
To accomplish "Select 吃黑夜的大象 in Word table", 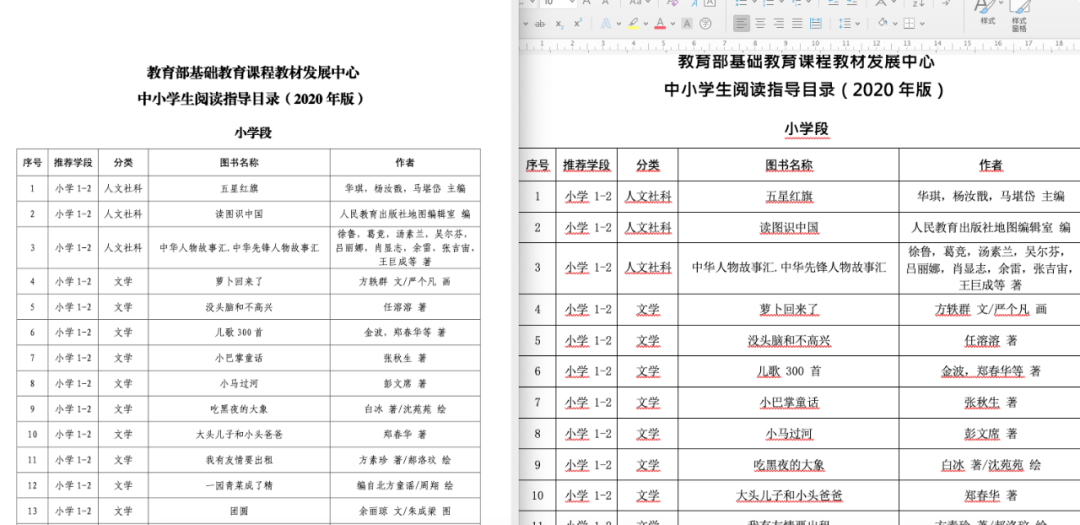I will coord(789,464).
